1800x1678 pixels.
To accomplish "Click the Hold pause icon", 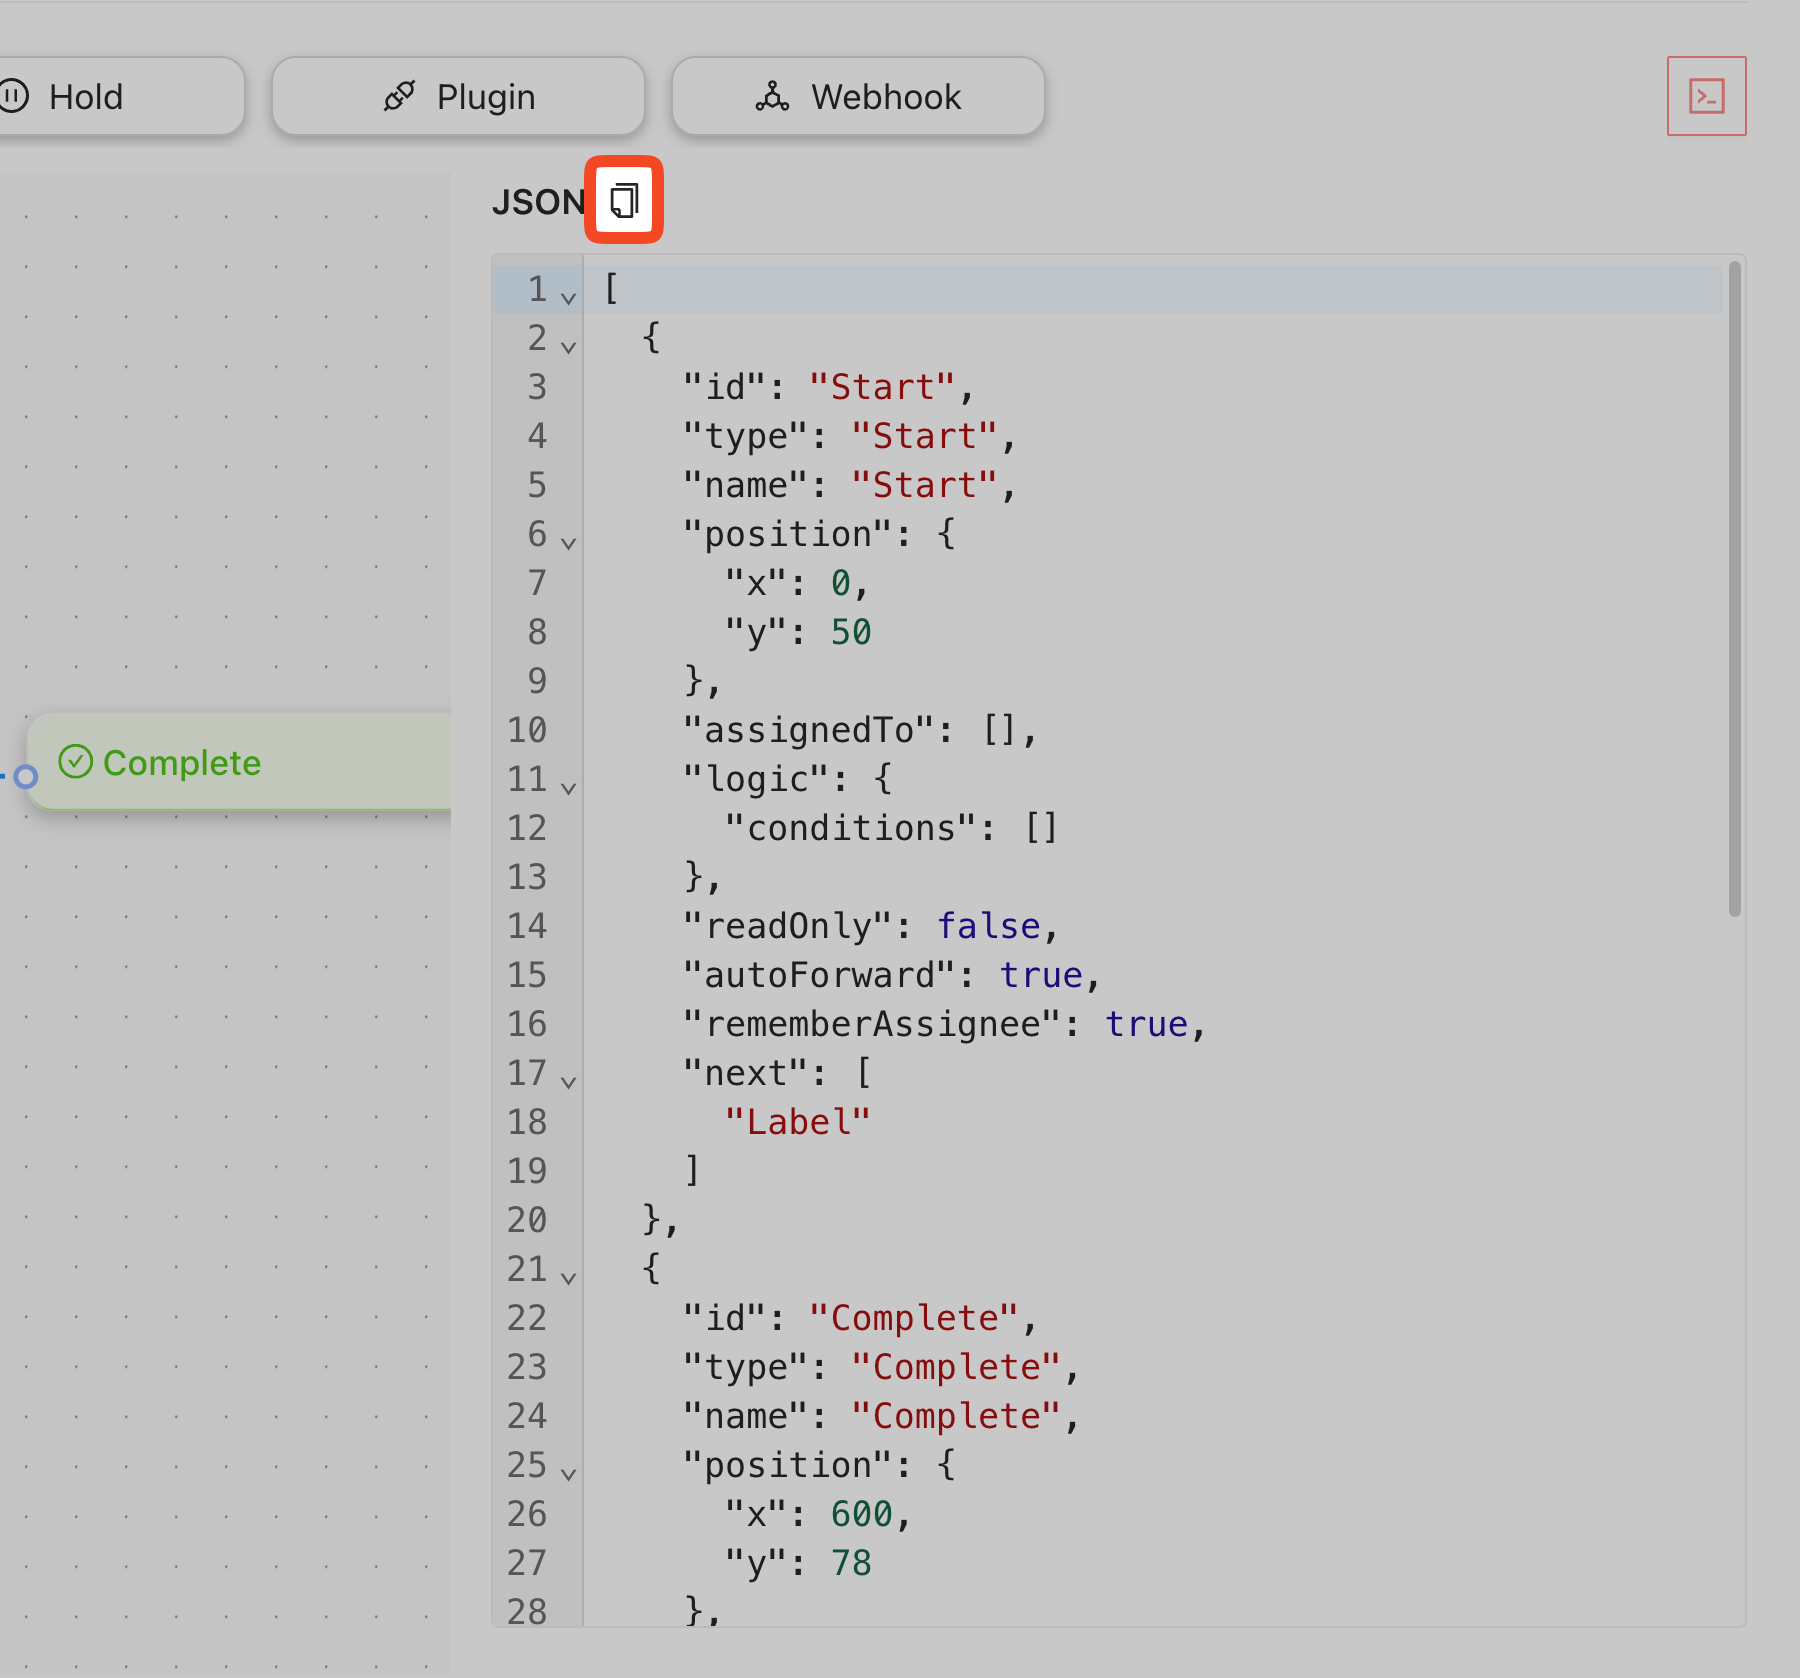I will [x=14, y=96].
